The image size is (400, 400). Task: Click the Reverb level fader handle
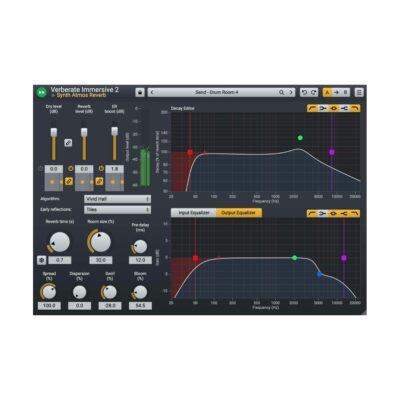point(84,132)
